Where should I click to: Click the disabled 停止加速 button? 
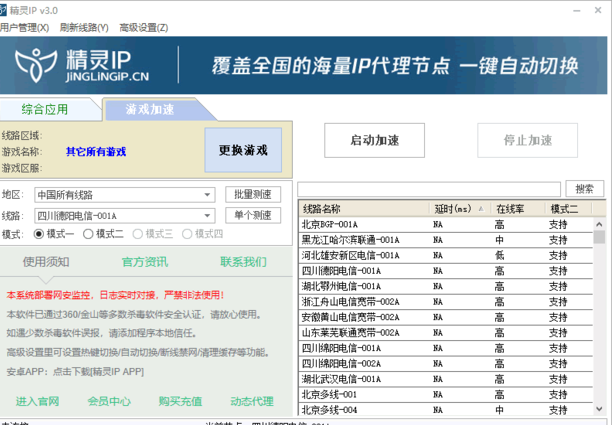pos(527,140)
